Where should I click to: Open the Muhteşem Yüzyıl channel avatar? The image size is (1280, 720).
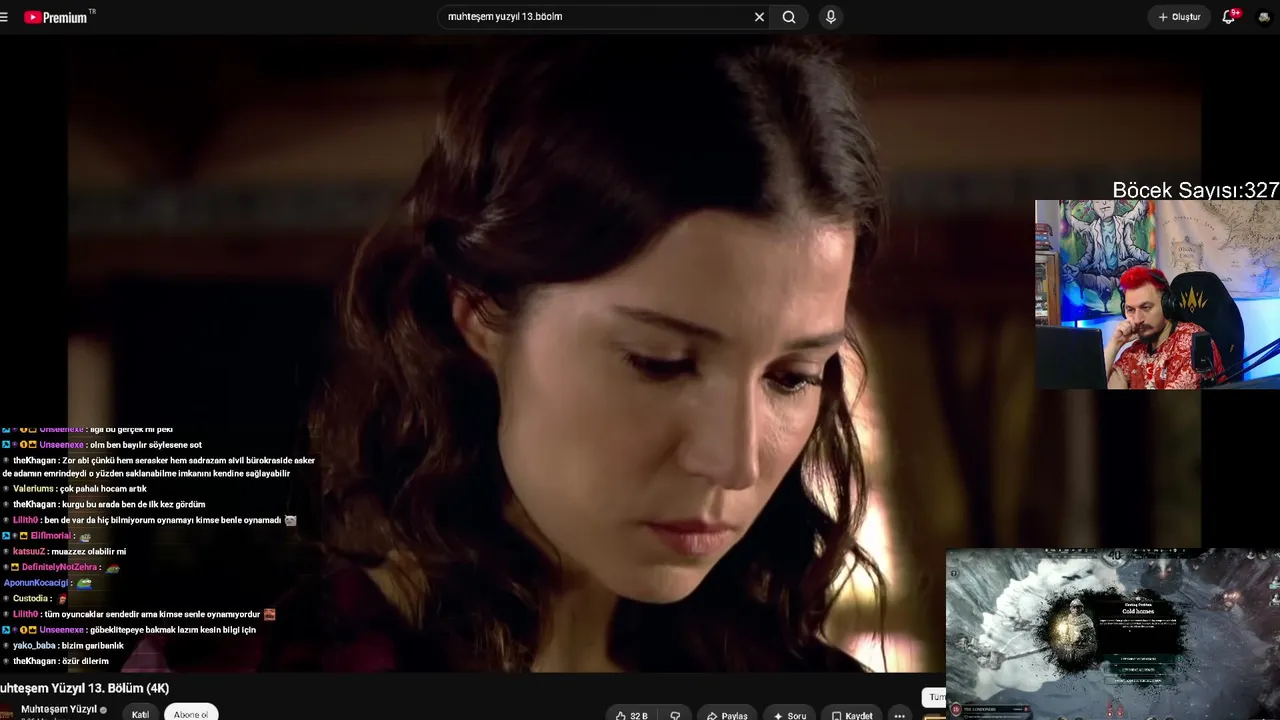click(x=6, y=712)
